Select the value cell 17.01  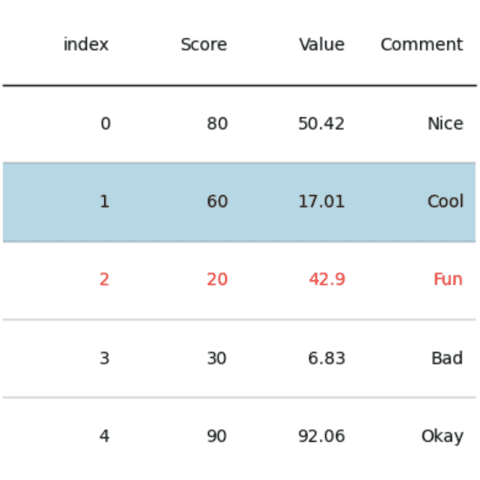tap(321, 201)
